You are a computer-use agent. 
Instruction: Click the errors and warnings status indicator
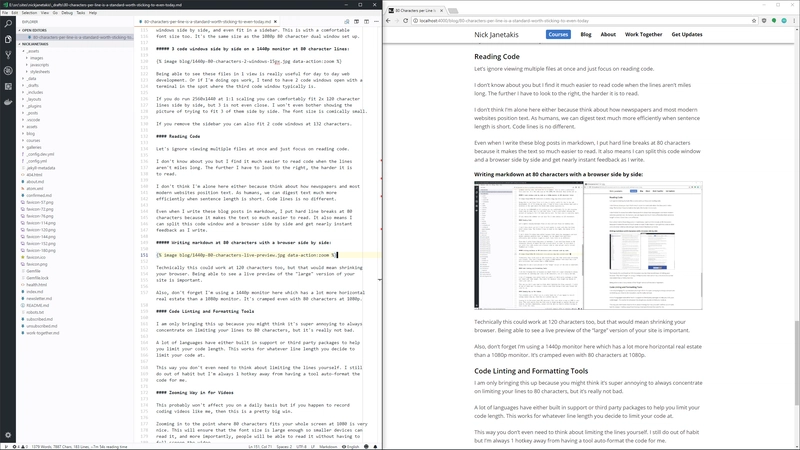point(20,446)
